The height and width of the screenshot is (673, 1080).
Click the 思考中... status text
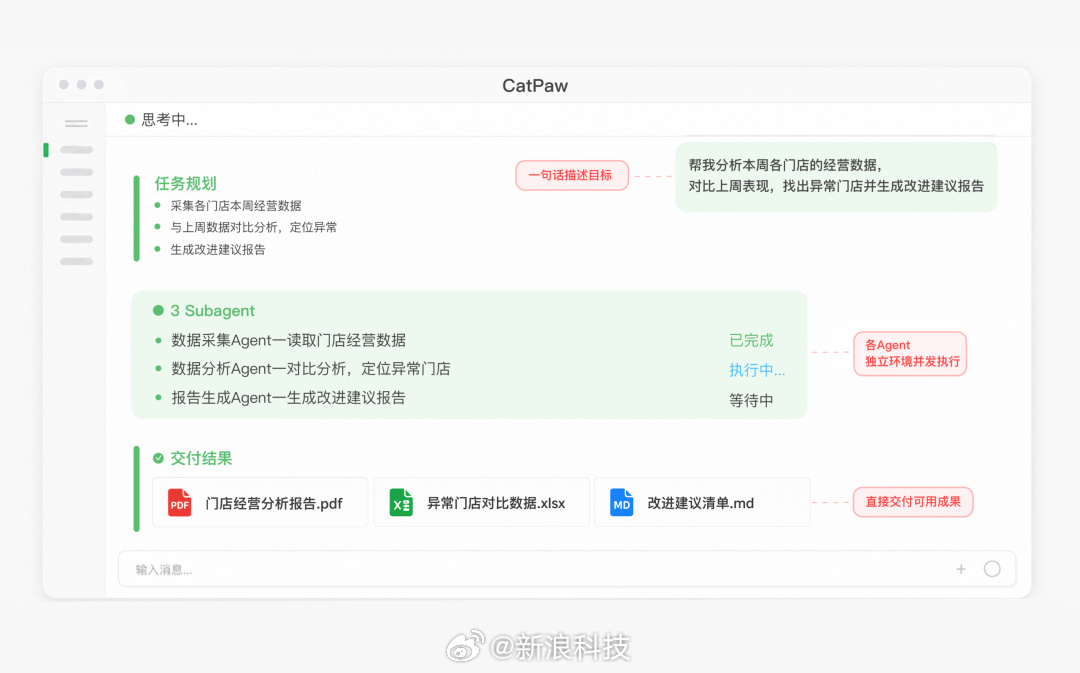169,120
